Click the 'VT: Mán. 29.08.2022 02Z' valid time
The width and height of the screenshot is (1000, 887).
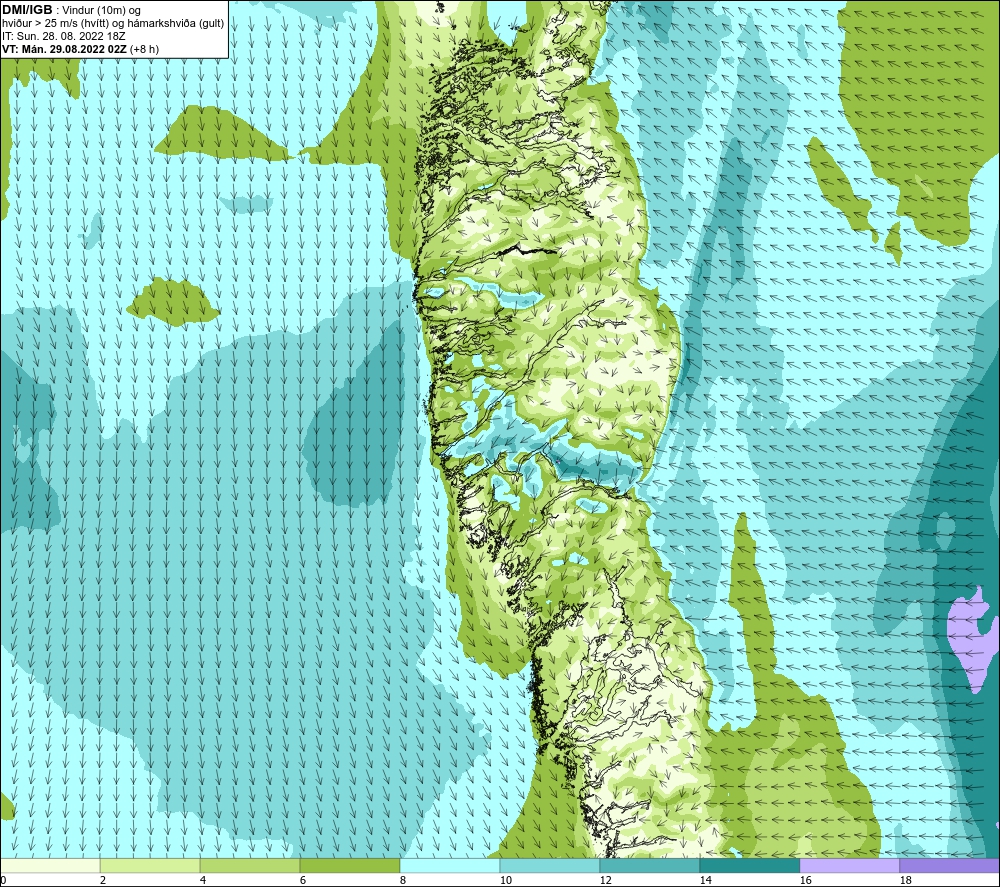coord(64,48)
